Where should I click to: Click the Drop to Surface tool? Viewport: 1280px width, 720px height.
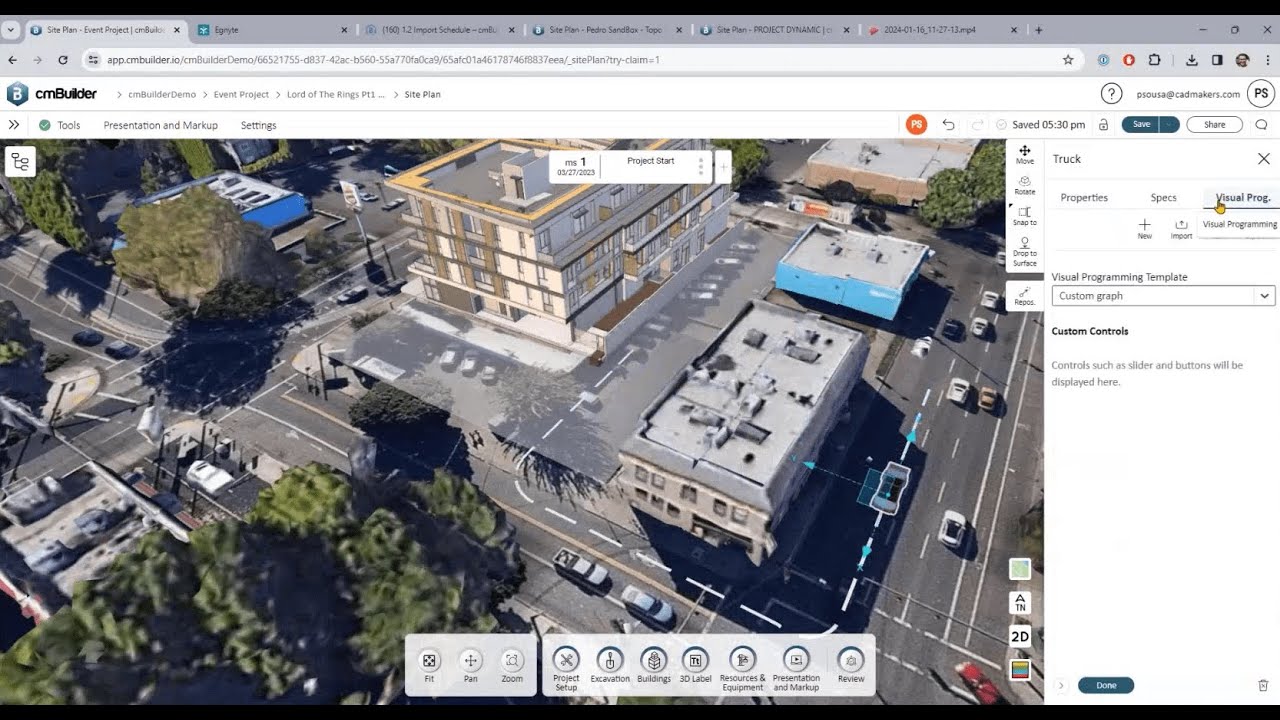click(x=1025, y=252)
